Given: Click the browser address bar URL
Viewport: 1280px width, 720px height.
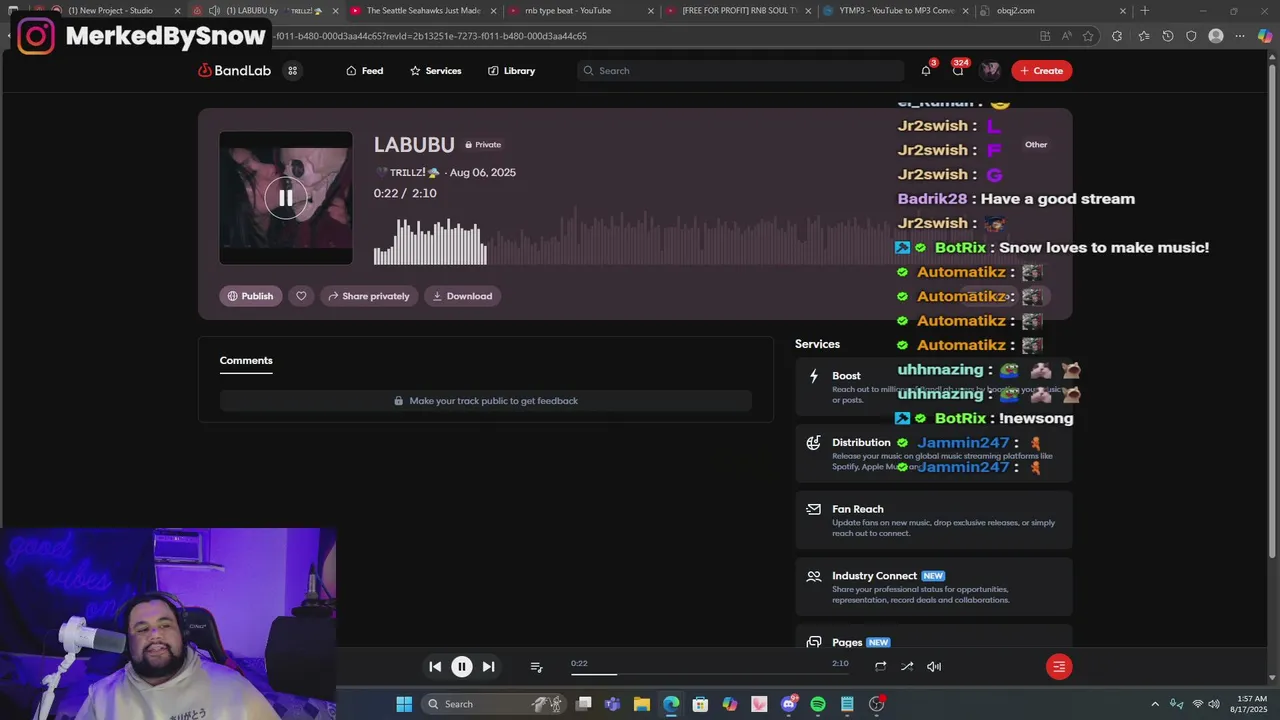Looking at the screenshot, I should (x=430, y=36).
